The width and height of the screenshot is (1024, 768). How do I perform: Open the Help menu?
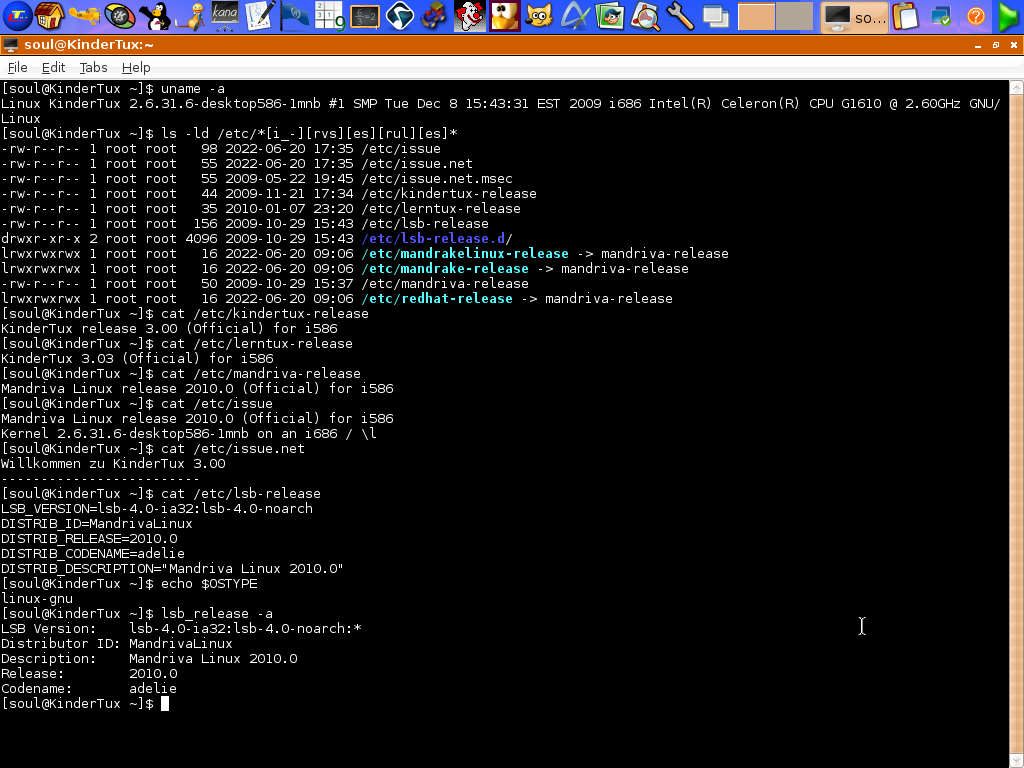click(x=136, y=67)
